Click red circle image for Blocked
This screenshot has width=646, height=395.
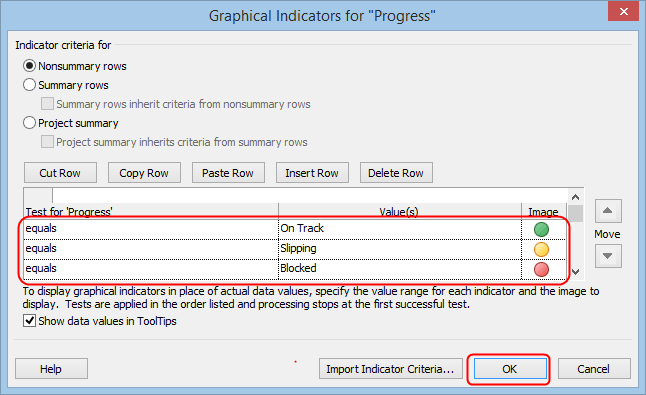(541, 269)
